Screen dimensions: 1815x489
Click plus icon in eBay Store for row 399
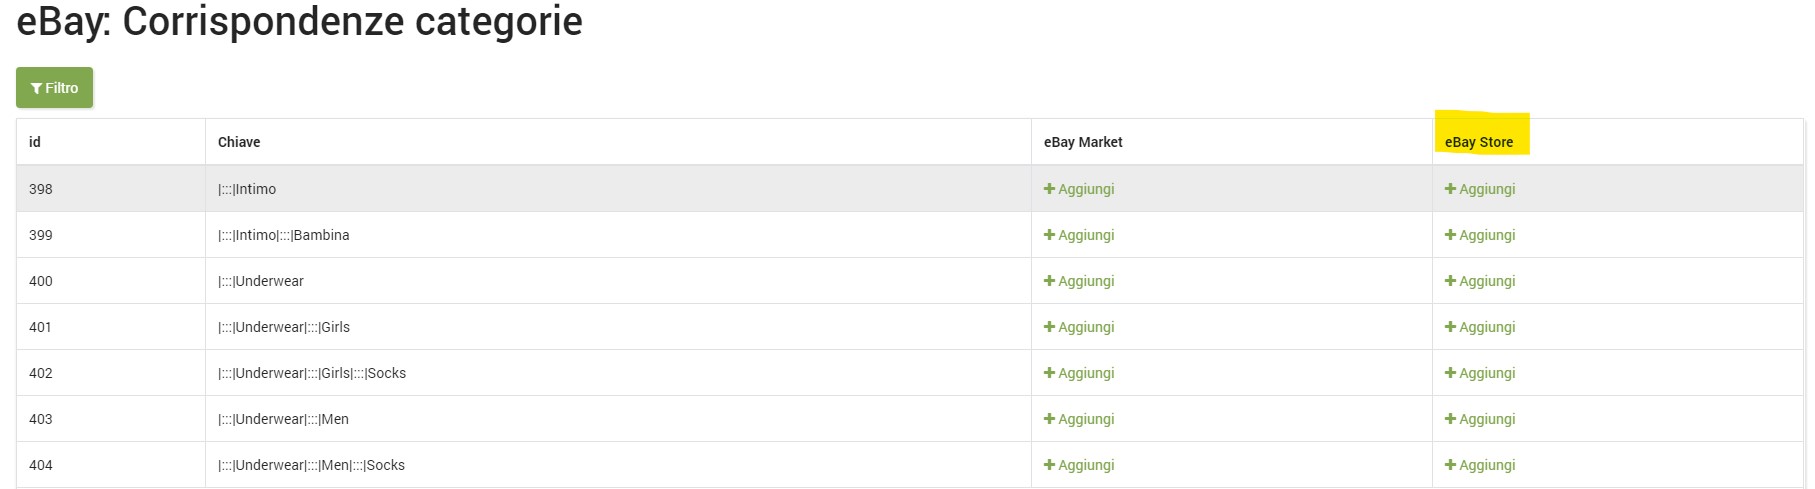click(1450, 235)
